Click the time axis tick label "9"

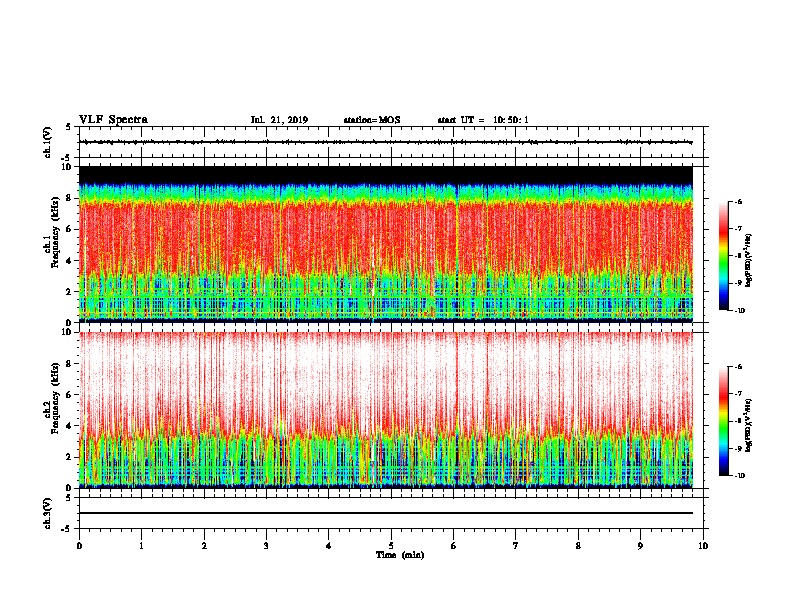click(x=640, y=545)
